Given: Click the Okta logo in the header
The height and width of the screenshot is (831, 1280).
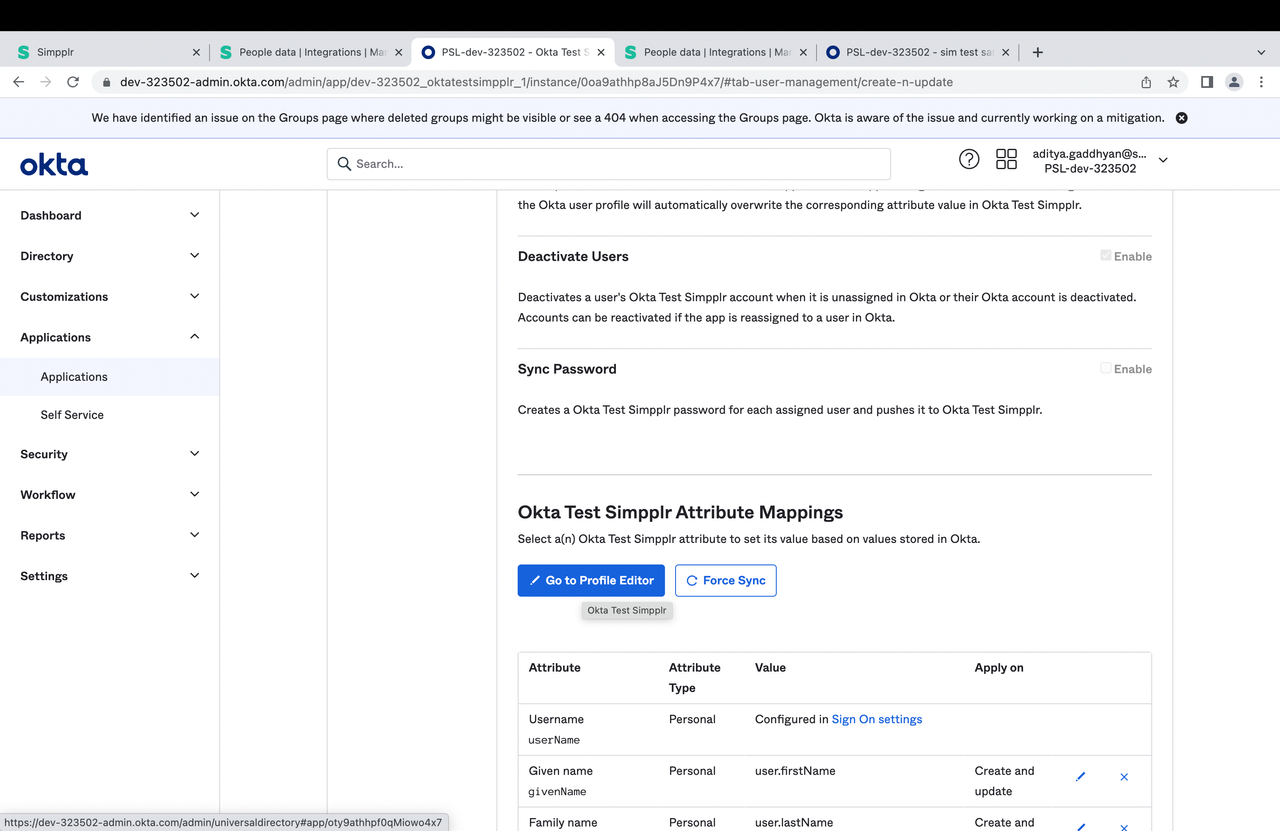Looking at the screenshot, I should pyautogui.click(x=53, y=164).
